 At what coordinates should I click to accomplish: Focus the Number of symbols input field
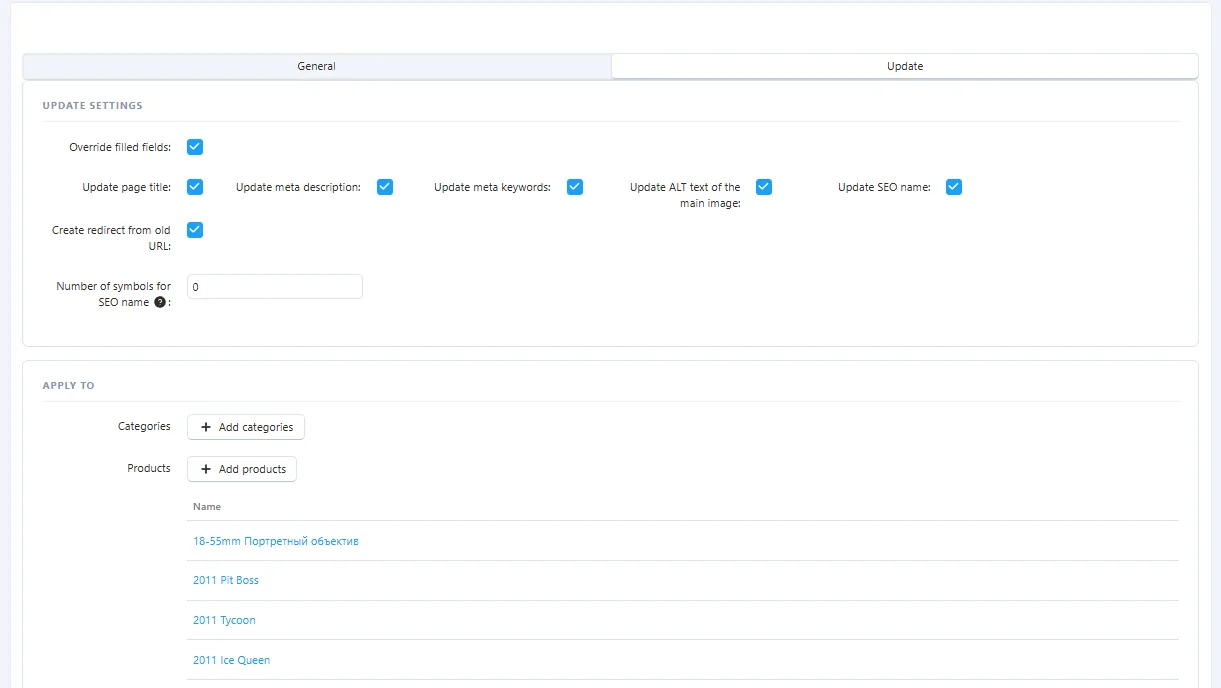(x=275, y=287)
